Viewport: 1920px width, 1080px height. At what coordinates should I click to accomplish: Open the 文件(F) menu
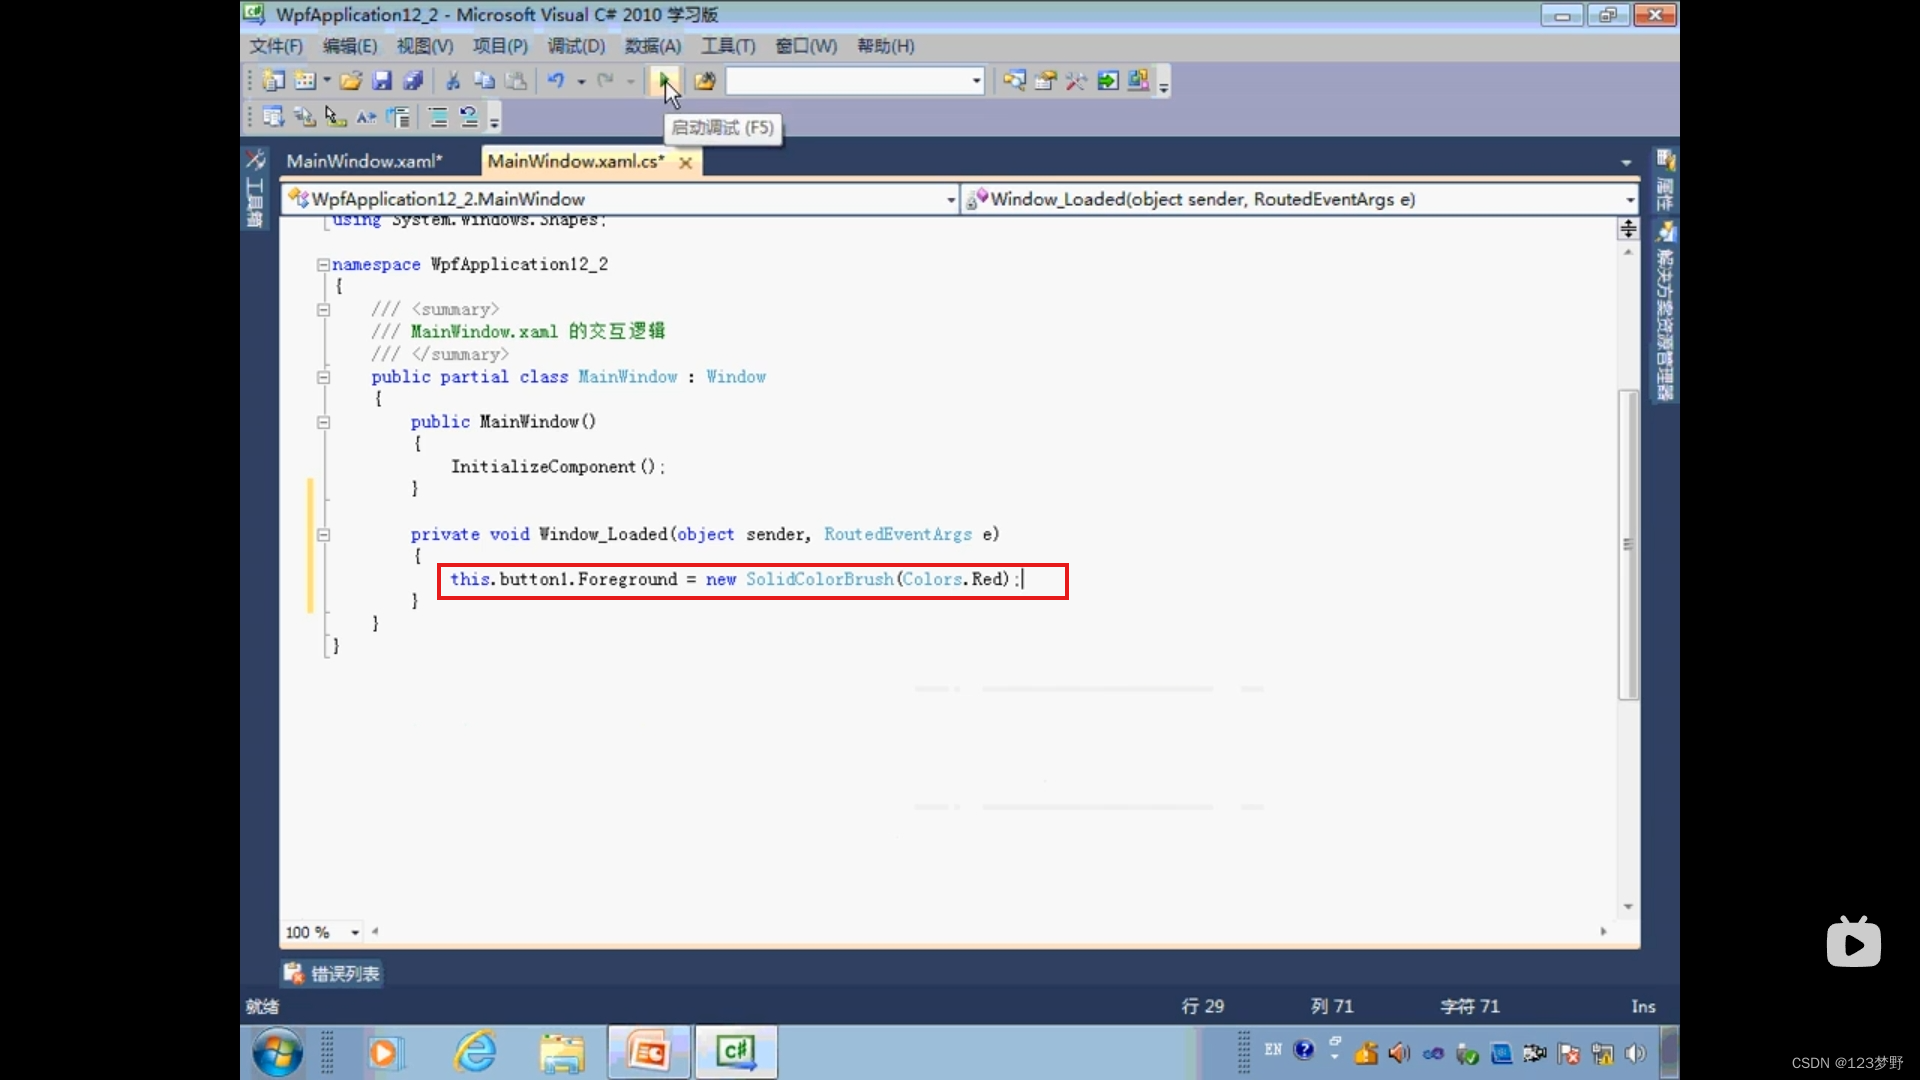(275, 46)
